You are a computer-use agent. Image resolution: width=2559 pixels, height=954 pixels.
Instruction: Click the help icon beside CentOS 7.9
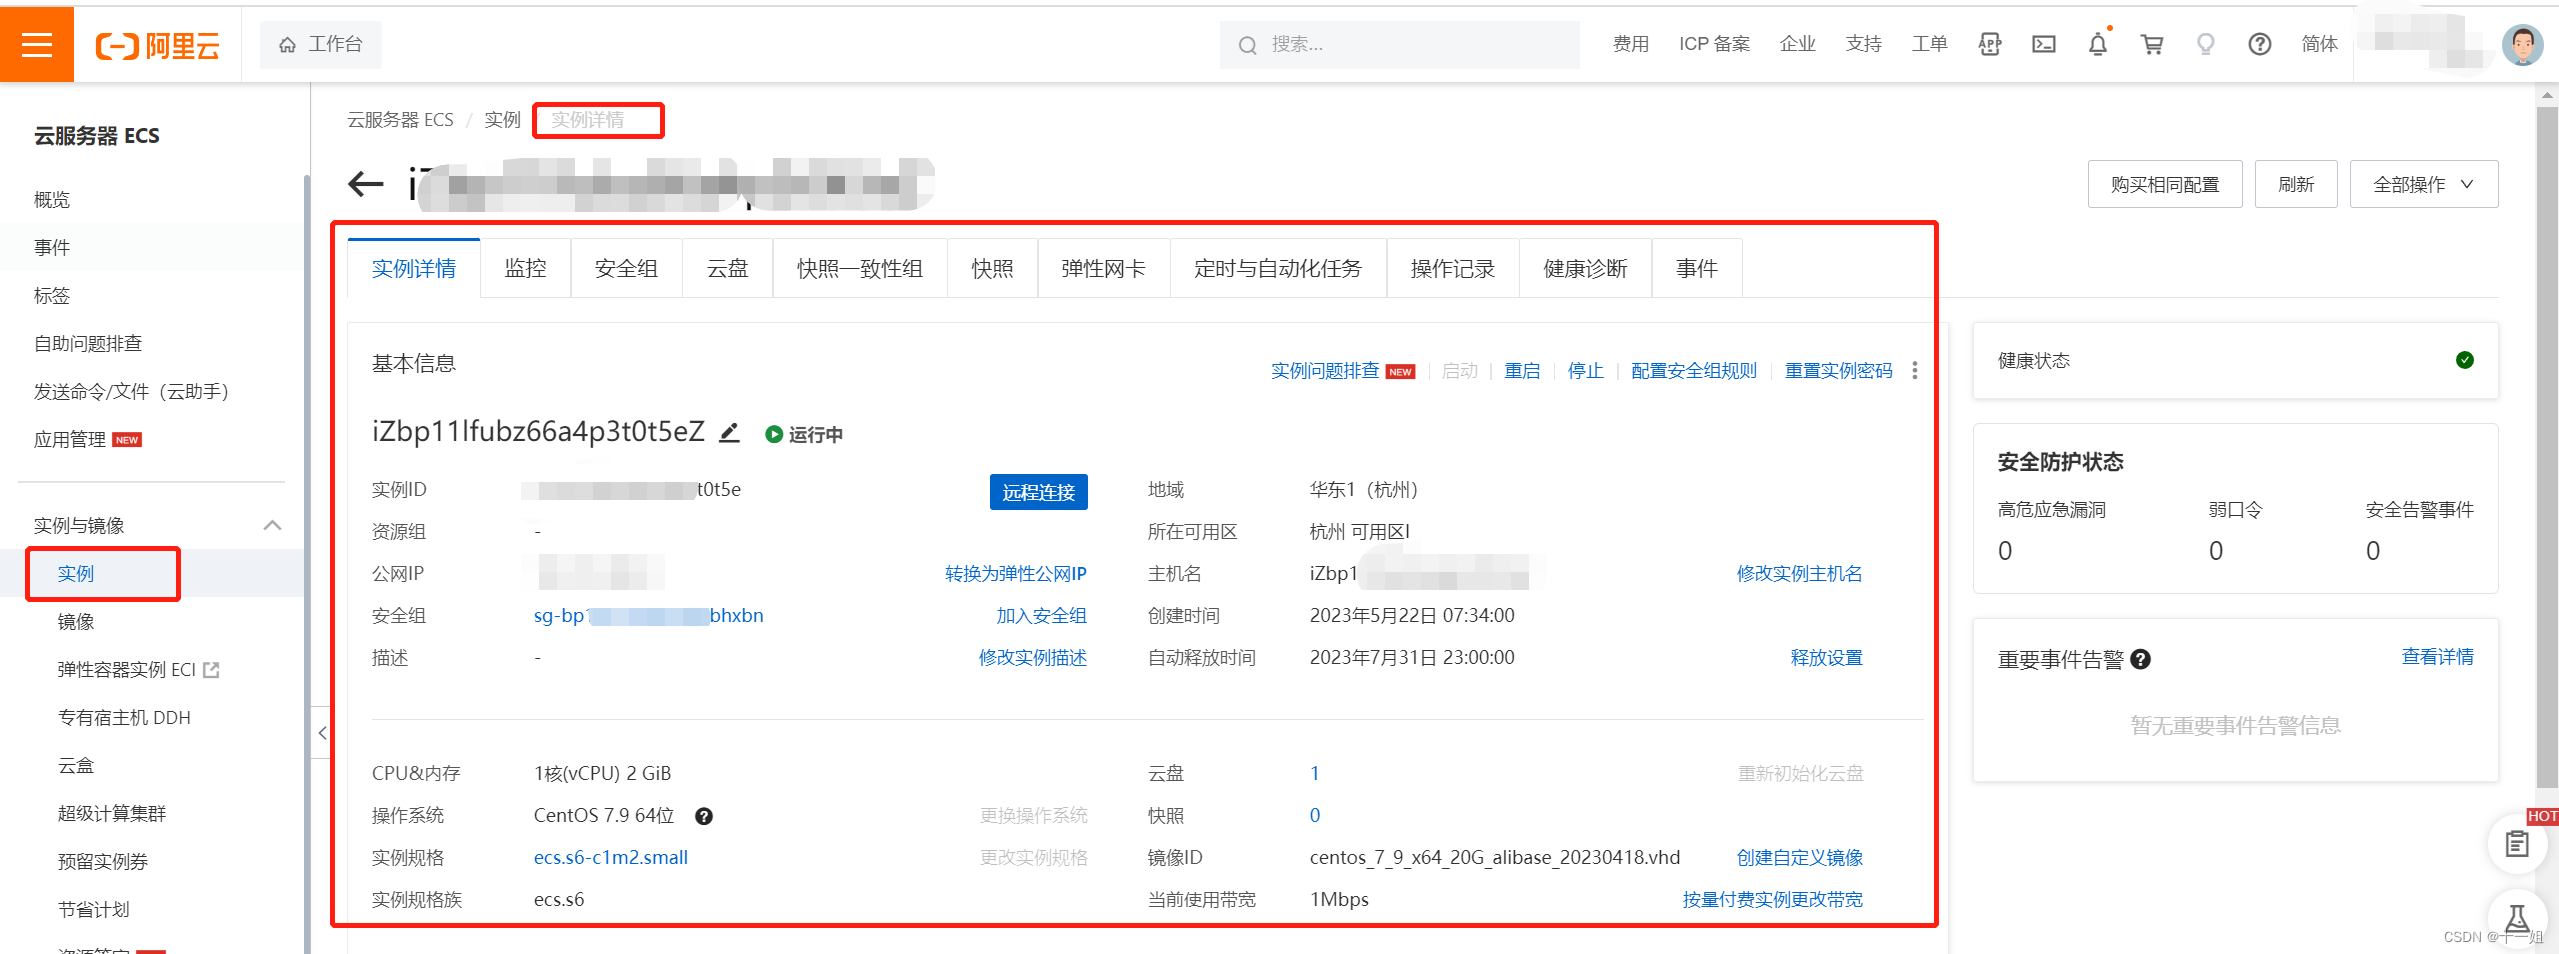704,816
